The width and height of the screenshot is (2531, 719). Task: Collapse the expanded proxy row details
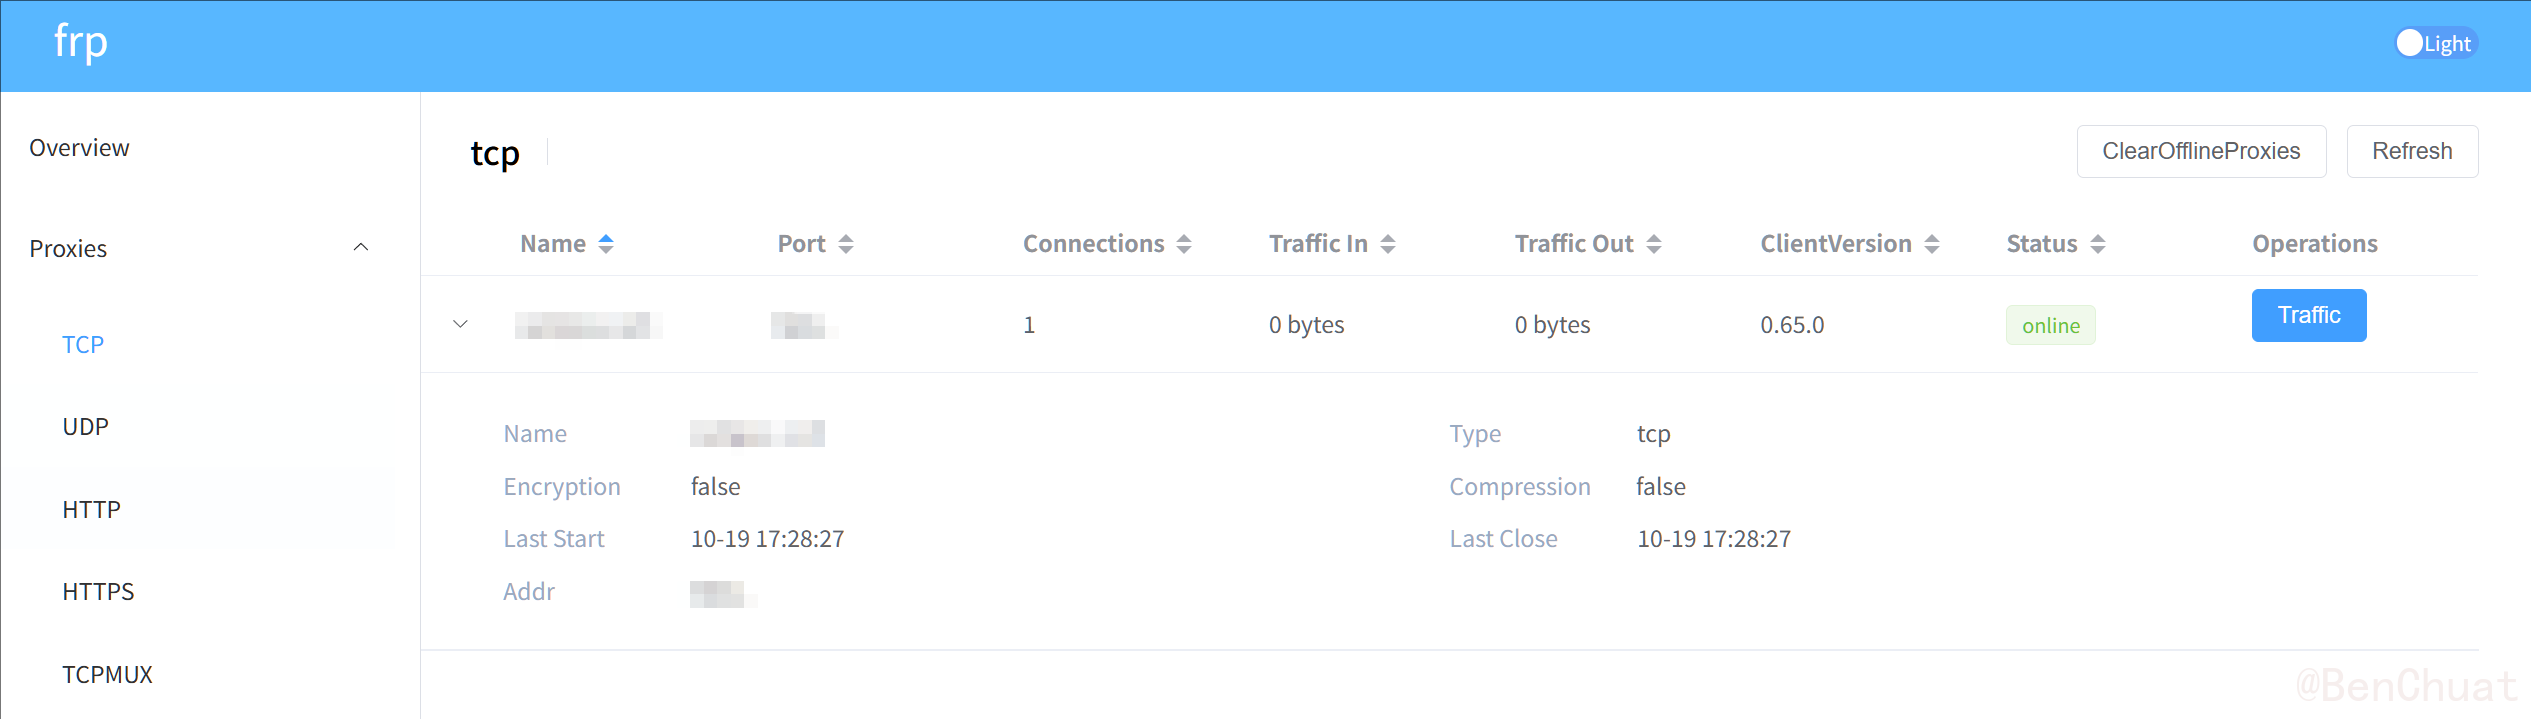coord(461,324)
